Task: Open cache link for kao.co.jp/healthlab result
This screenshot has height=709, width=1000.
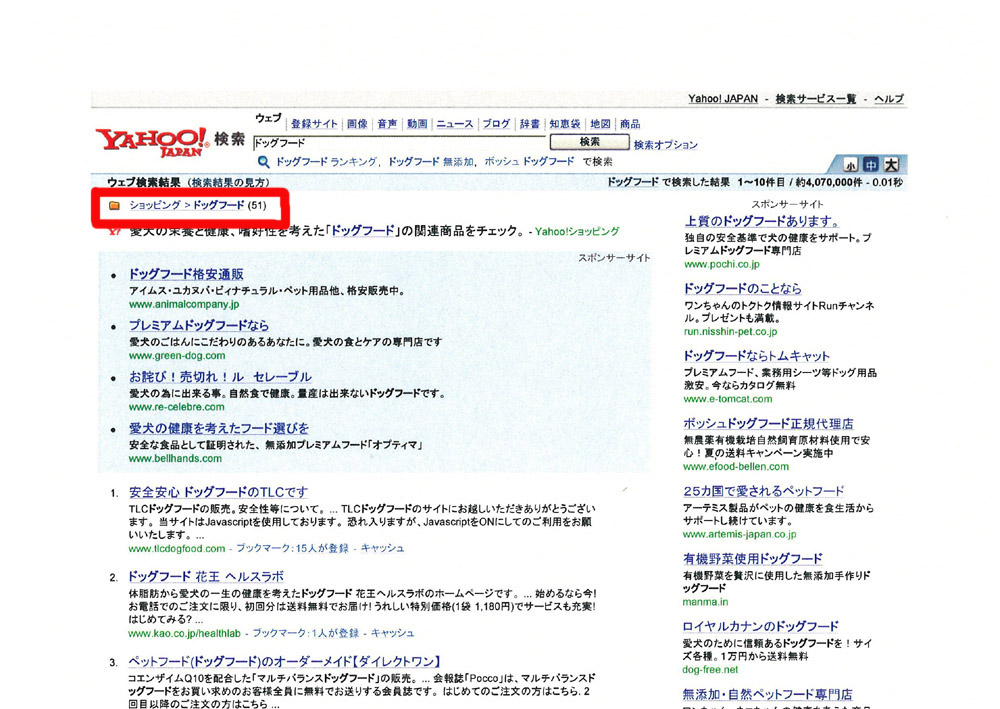Action: pyautogui.click(x=392, y=633)
